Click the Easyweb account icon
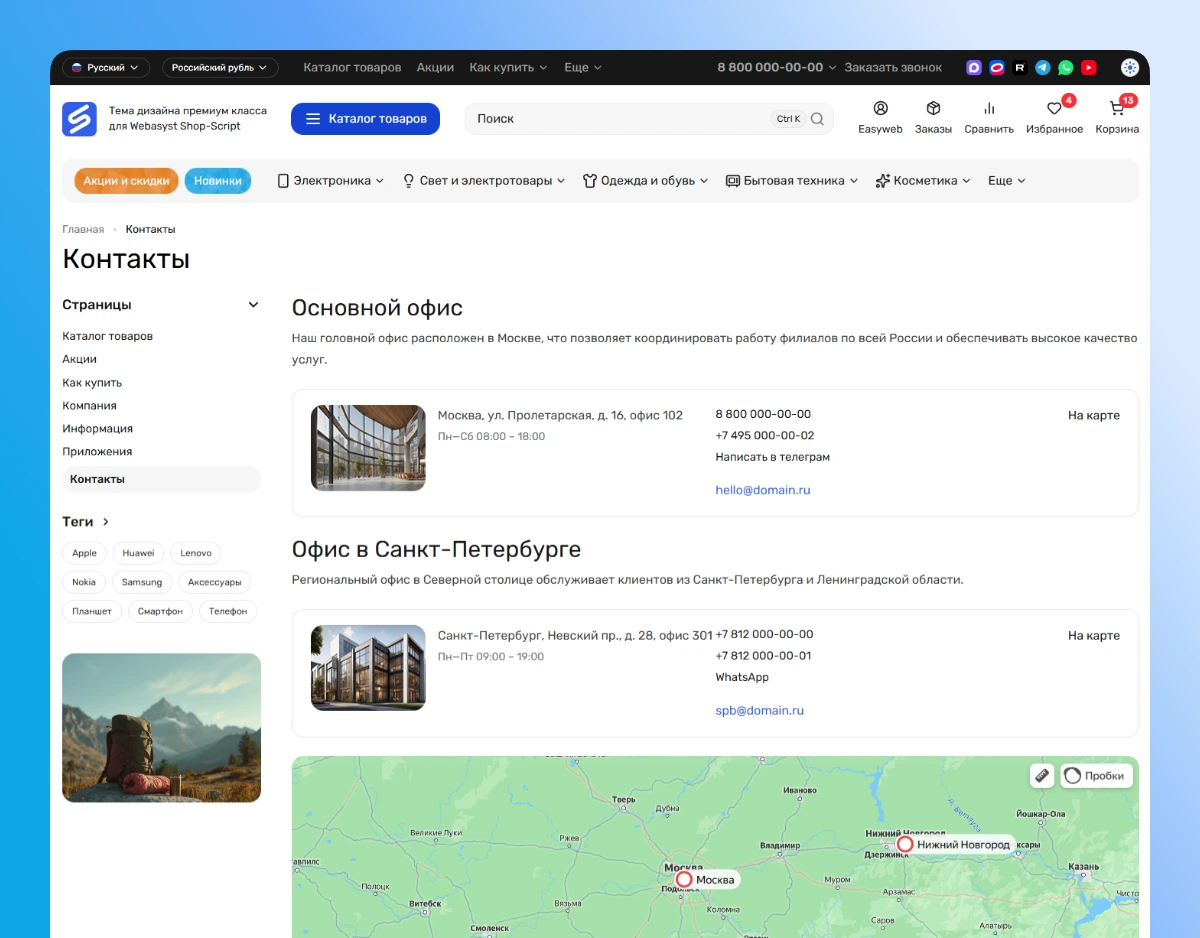Screen dimensions: 1200x938 pyautogui.click(x=880, y=110)
